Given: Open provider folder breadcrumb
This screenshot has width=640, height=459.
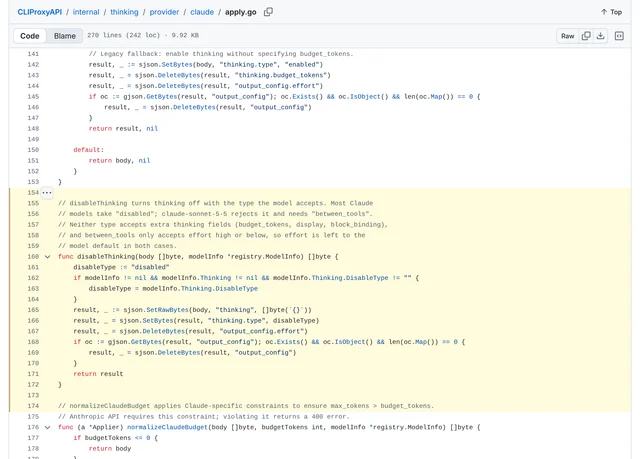Looking at the screenshot, I should coord(164,12).
